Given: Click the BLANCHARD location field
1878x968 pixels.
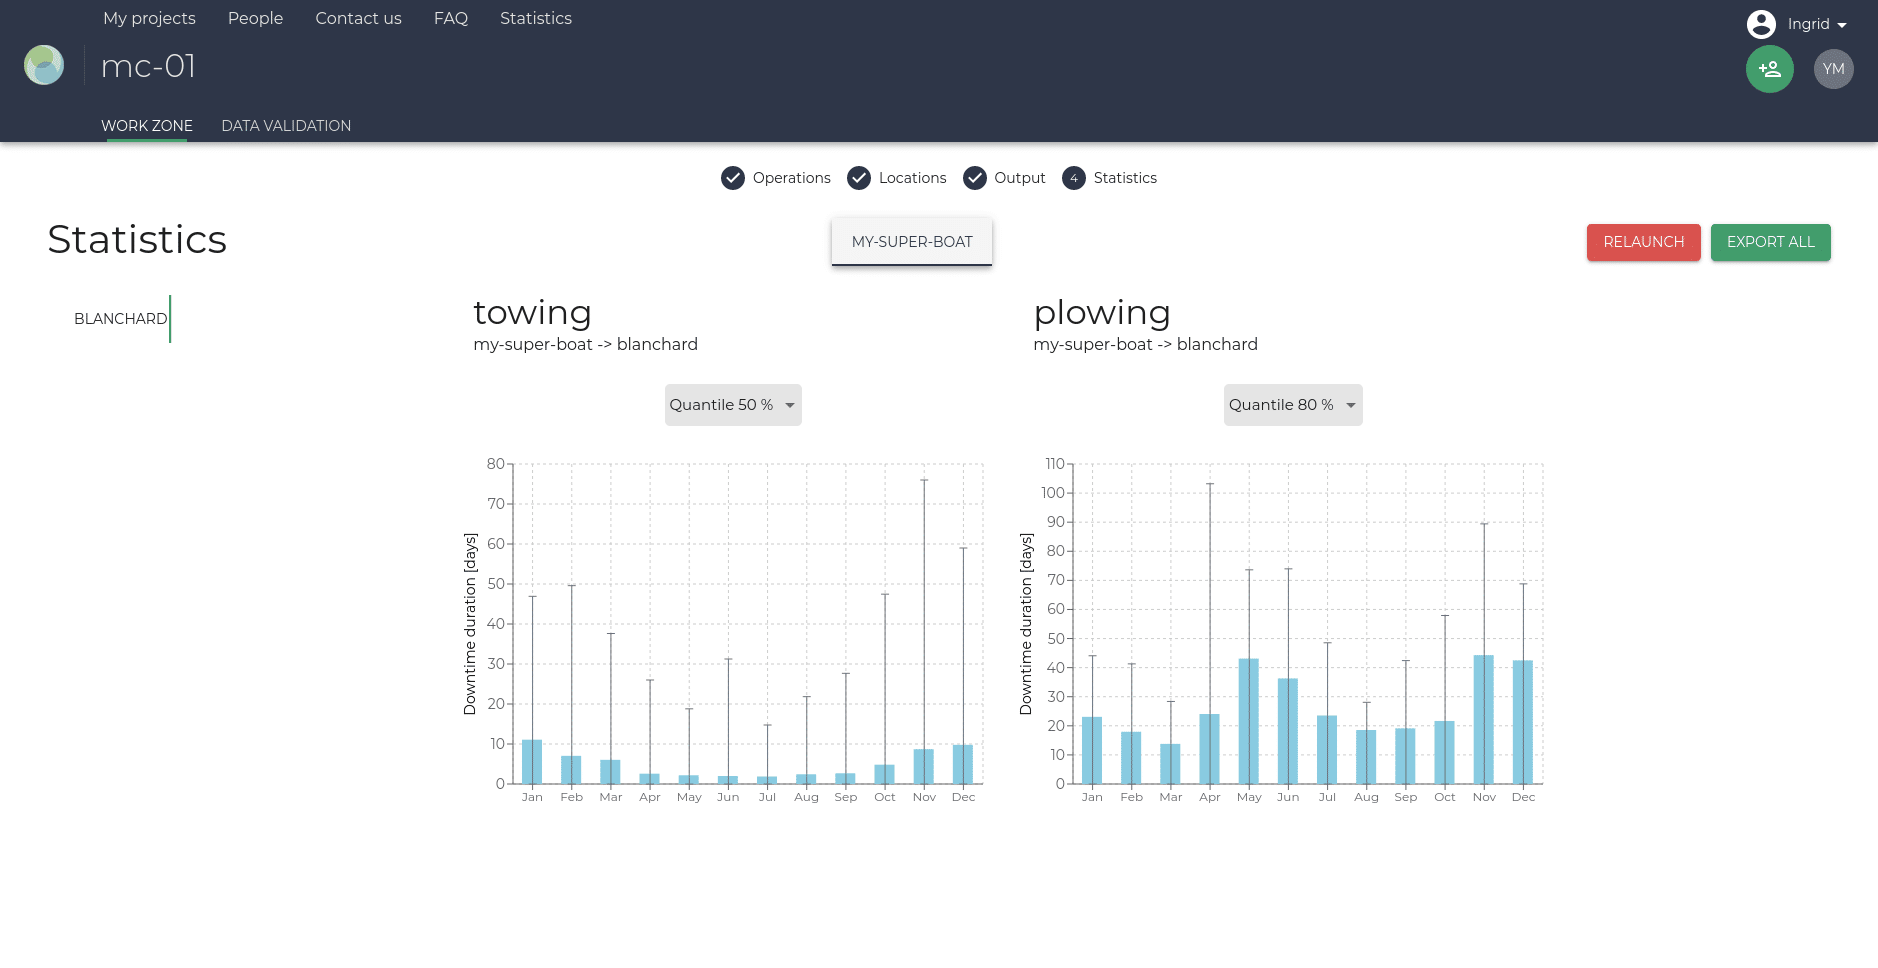Looking at the screenshot, I should point(120,318).
